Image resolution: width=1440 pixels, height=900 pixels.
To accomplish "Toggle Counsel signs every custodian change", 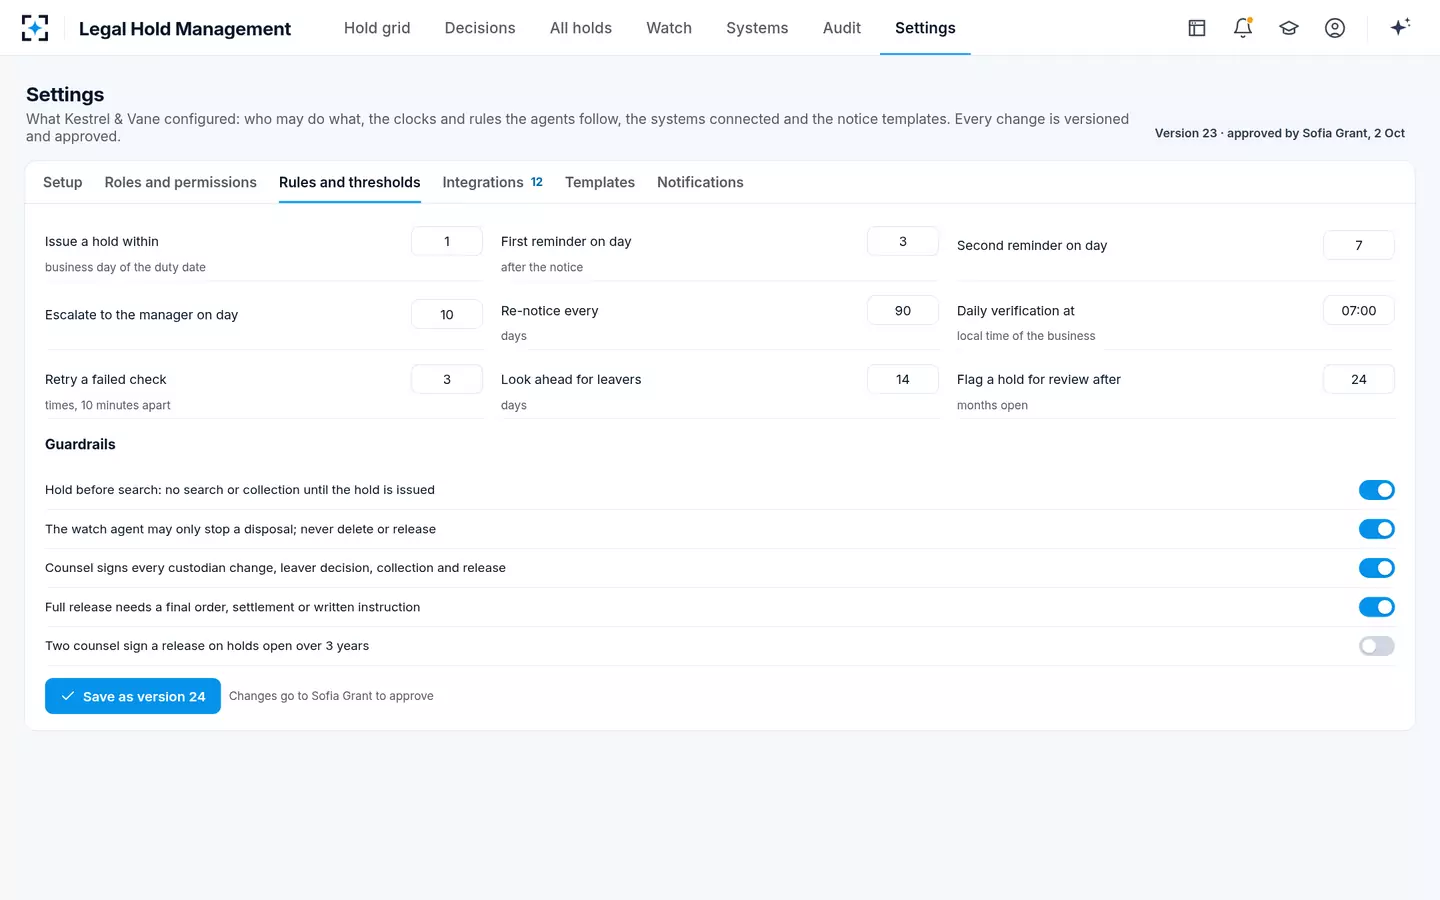I will [1376, 568].
